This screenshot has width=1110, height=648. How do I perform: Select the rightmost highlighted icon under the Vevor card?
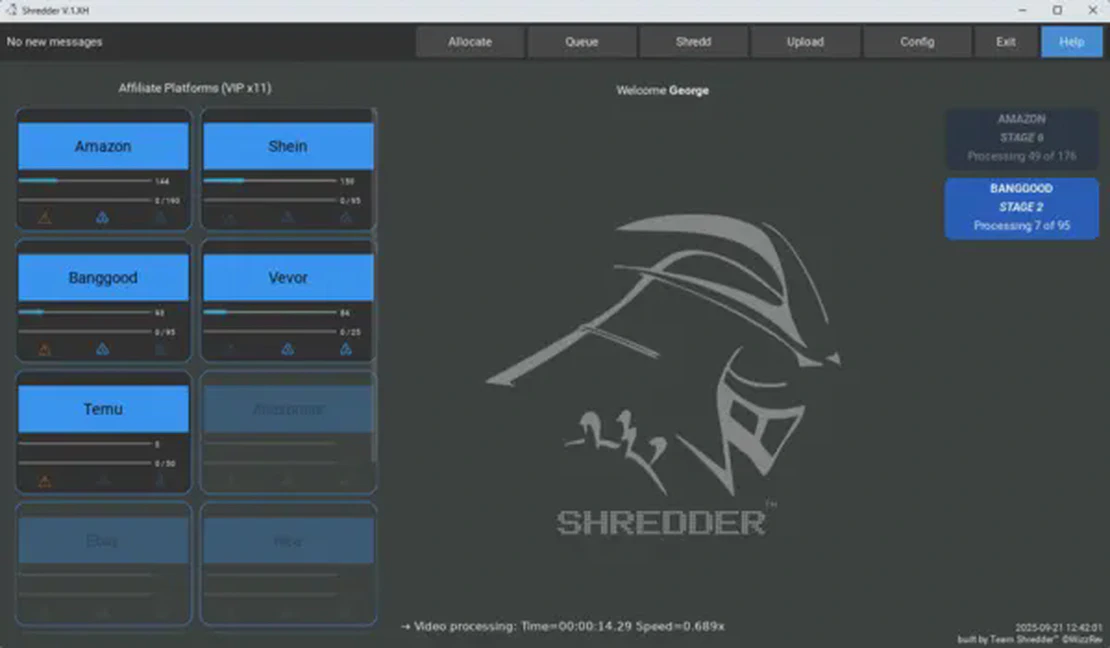tap(347, 349)
